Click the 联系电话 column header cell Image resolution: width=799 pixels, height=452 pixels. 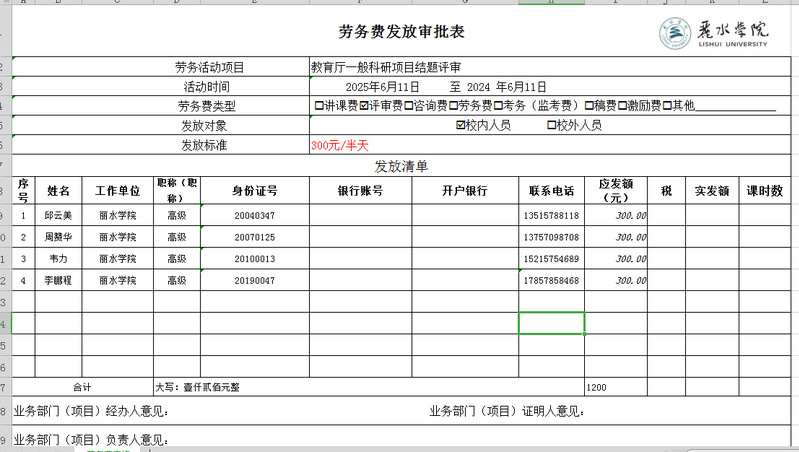(x=551, y=191)
